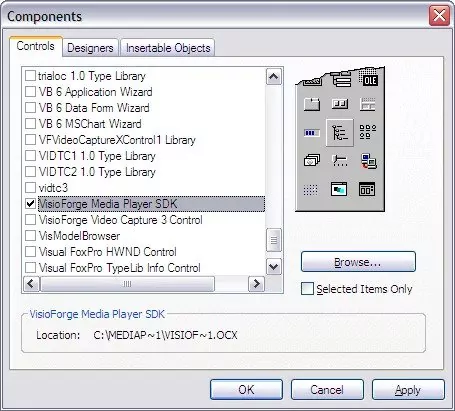Check the trialoc 1.0 Type Library checkbox

coord(30,76)
